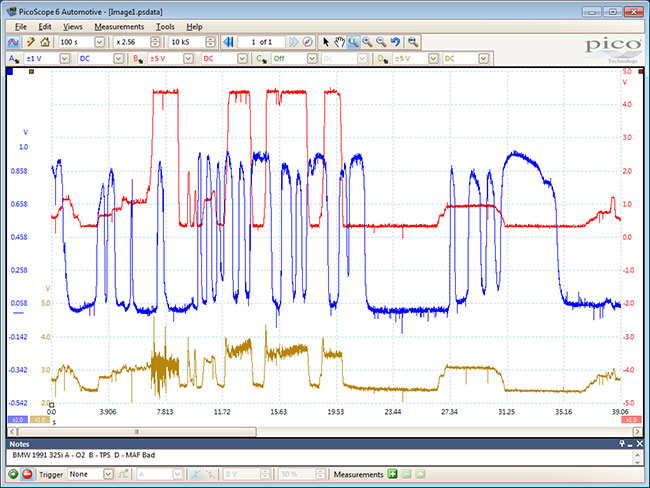Click the undo zoom arrow icon
The image size is (650, 488).
pyautogui.click(x=395, y=42)
